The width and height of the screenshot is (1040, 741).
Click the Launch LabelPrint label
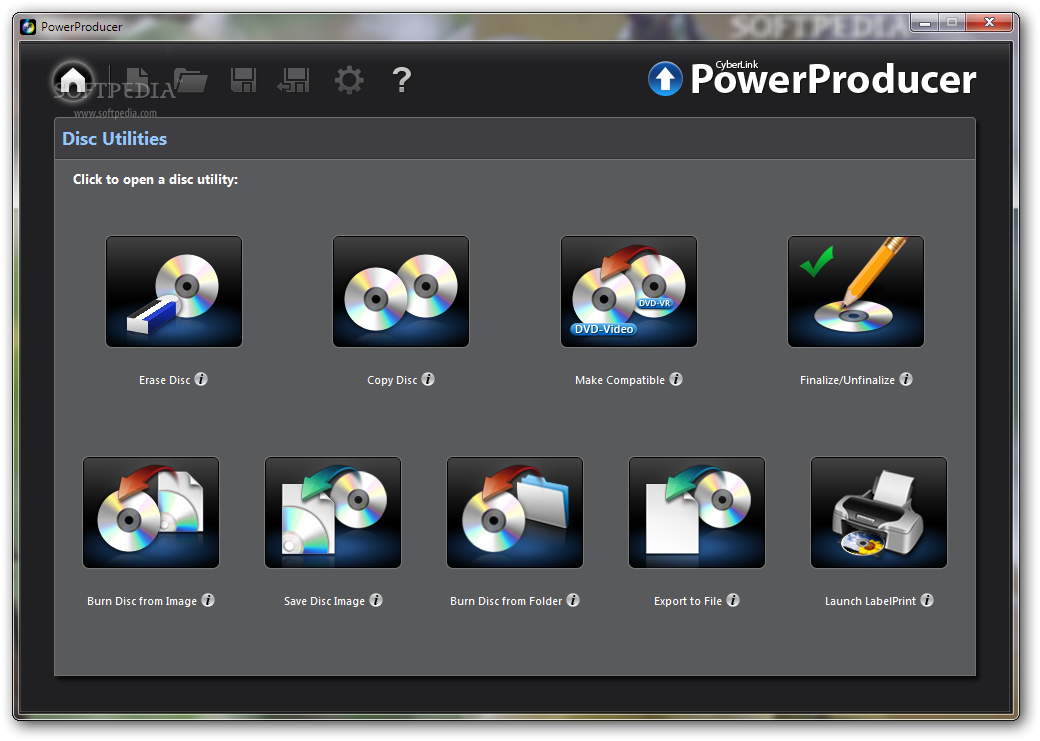(x=870, y=601)
